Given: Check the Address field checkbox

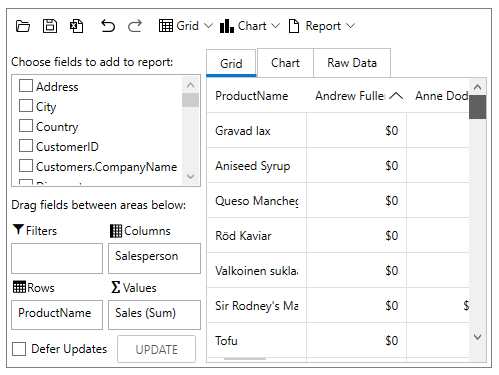Looking at the screenshot, I should (26, 86).
